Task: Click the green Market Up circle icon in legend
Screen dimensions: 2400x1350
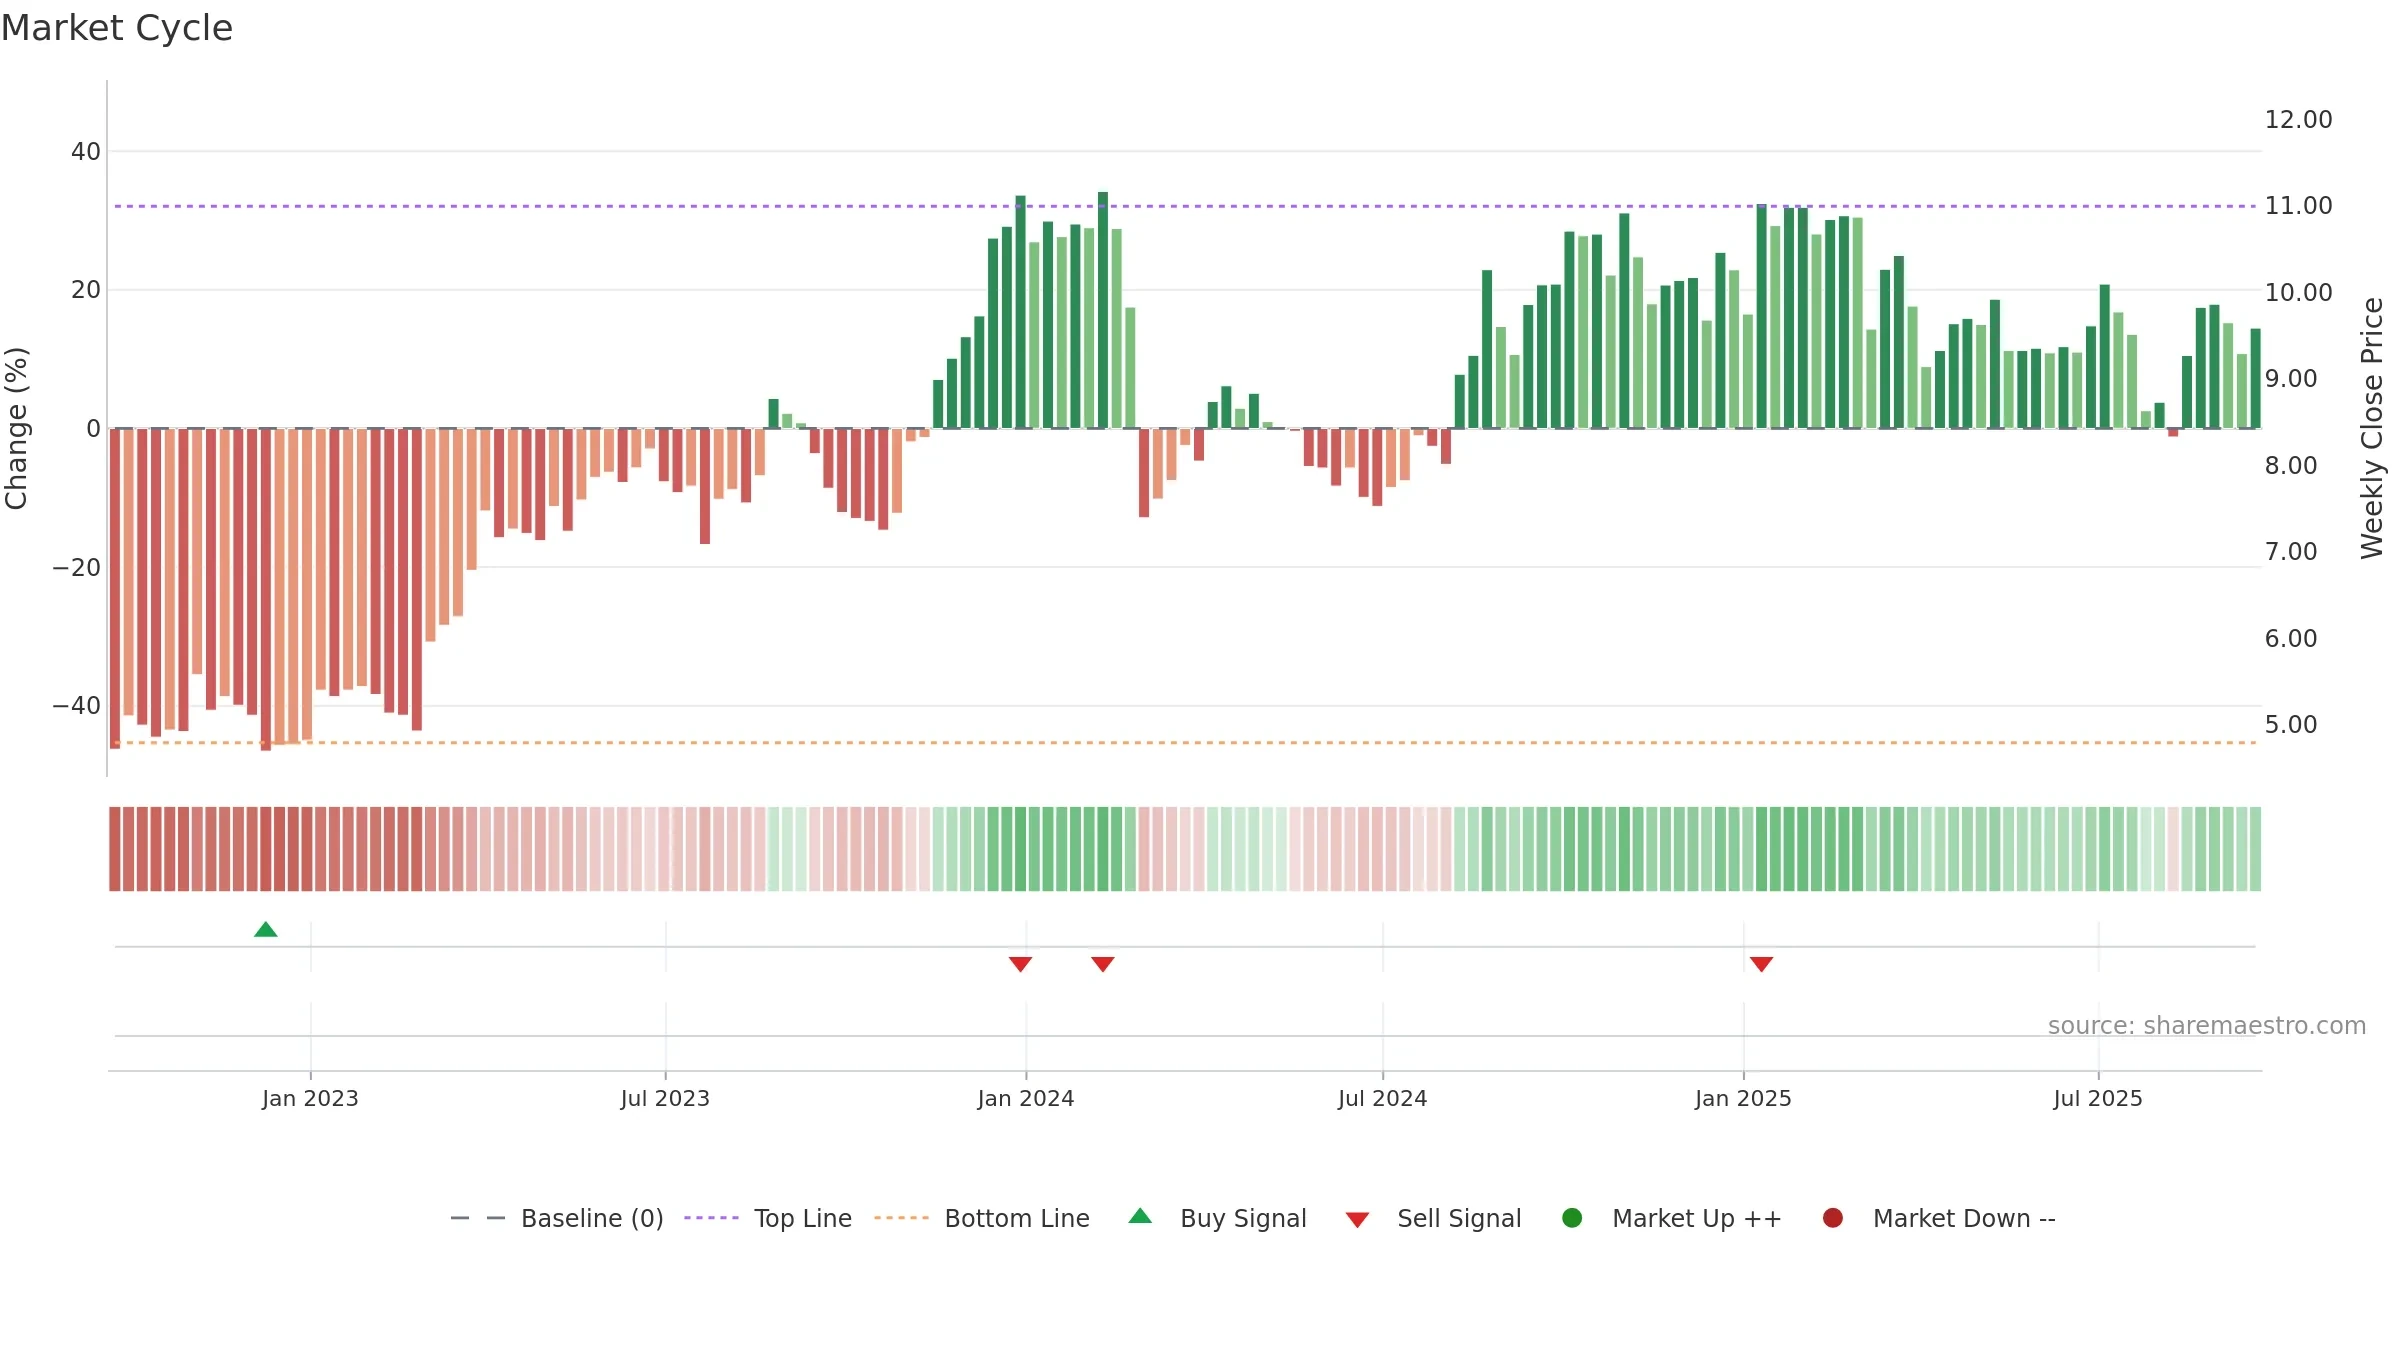Action: [x=1572, y=1218]
